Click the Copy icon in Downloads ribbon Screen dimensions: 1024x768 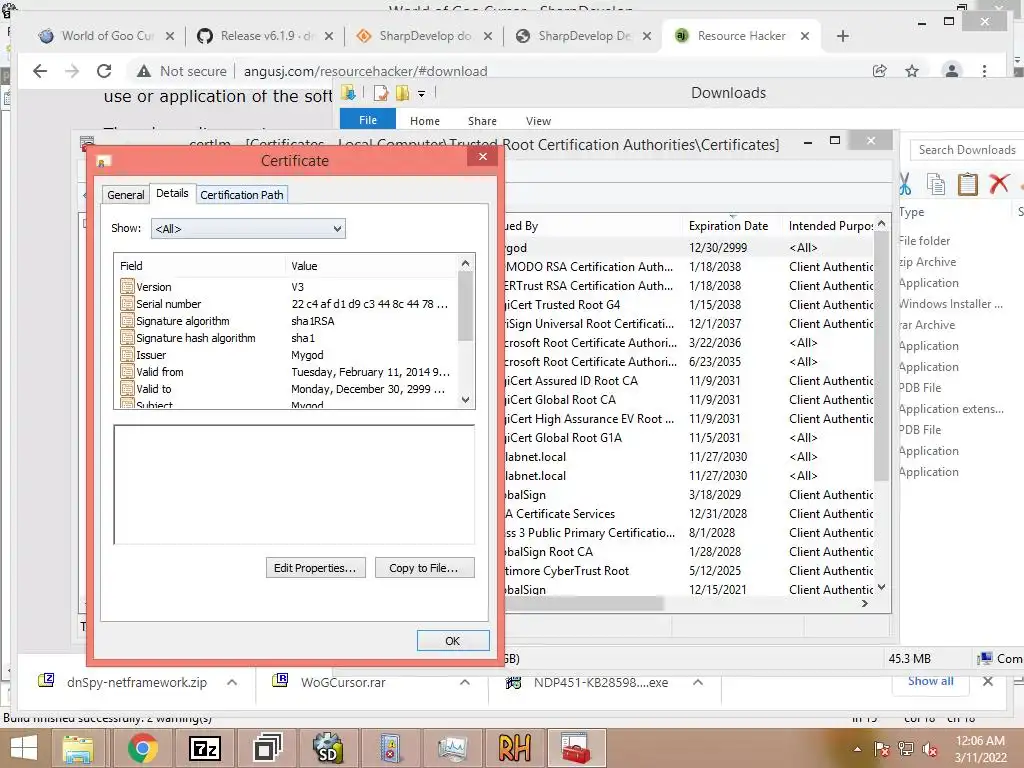(x=936, y=184)
